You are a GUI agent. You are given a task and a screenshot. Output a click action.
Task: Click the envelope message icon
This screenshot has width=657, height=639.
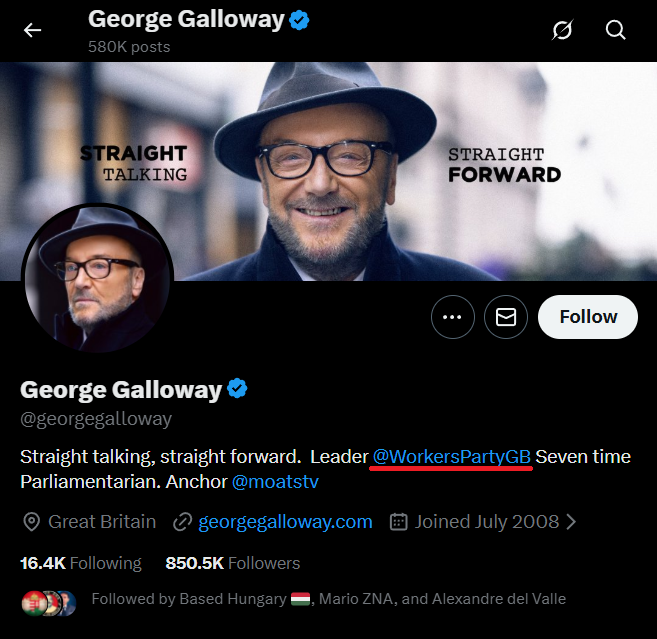[x=506, y=317]
